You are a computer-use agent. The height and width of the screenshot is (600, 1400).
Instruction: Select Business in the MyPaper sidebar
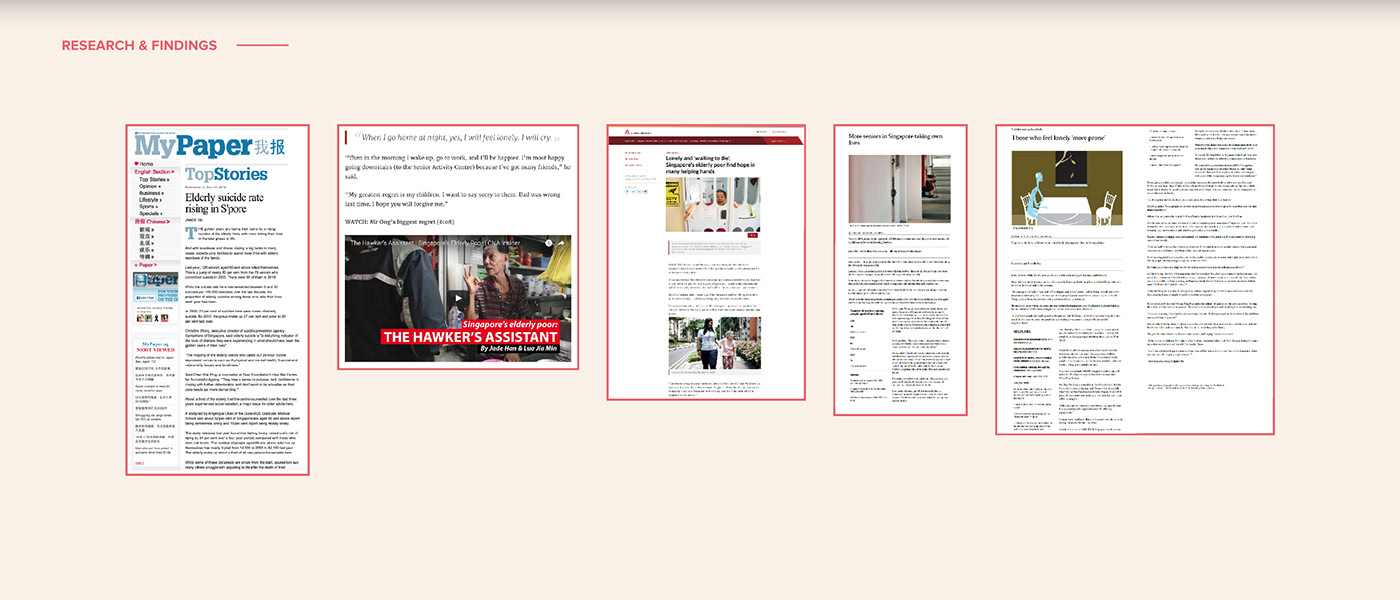152,193
